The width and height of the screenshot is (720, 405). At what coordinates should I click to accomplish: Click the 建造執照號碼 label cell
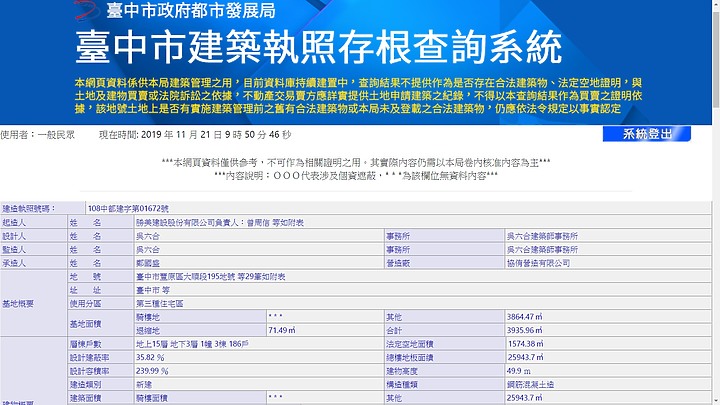coord(43,208)
